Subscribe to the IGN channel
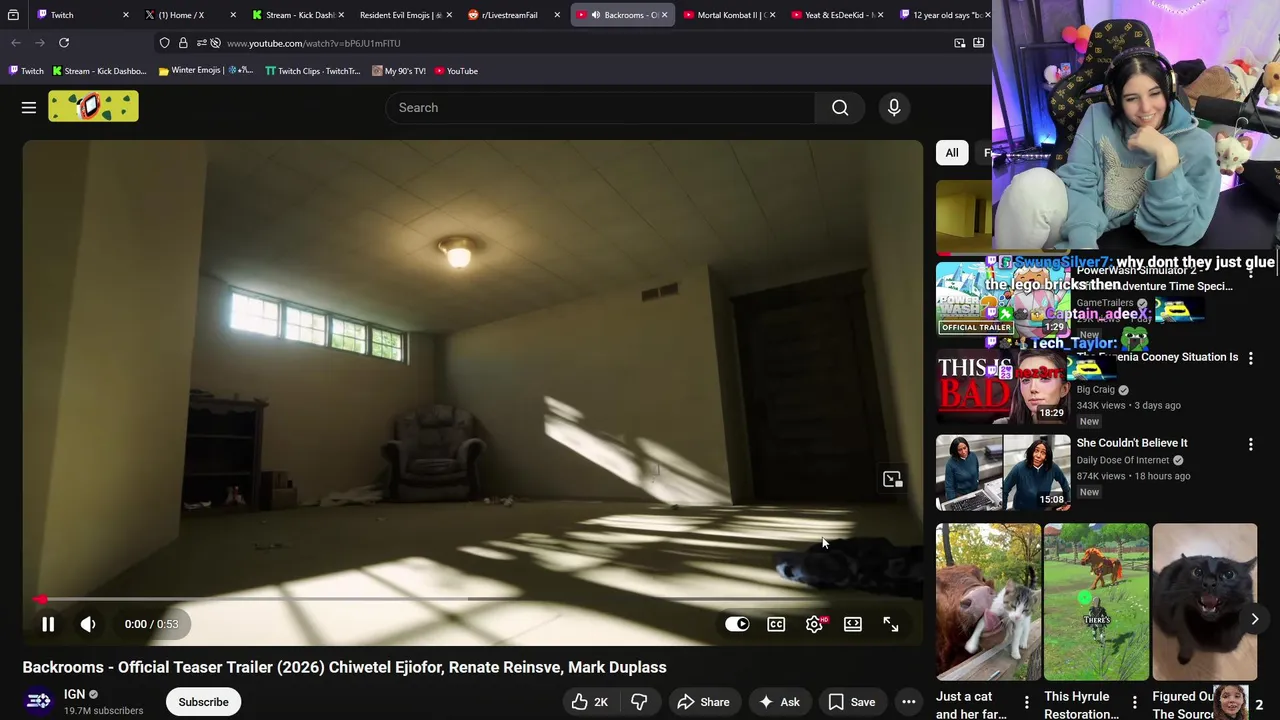The height and width of the screenshot is (720, 1280). [x=203, y=702]
